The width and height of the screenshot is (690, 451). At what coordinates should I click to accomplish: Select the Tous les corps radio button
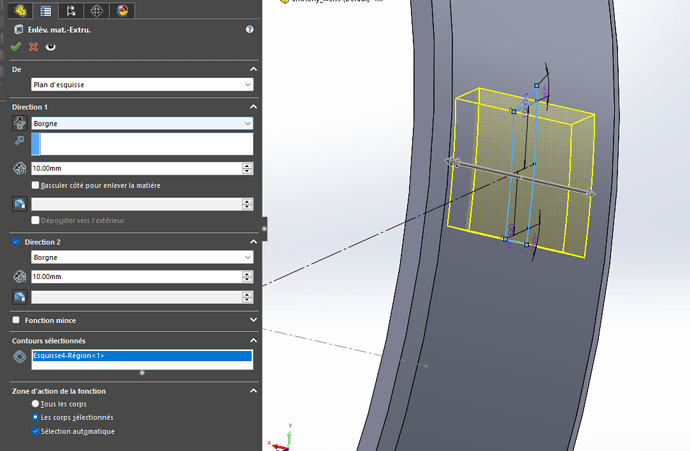[x=36, y=404]
